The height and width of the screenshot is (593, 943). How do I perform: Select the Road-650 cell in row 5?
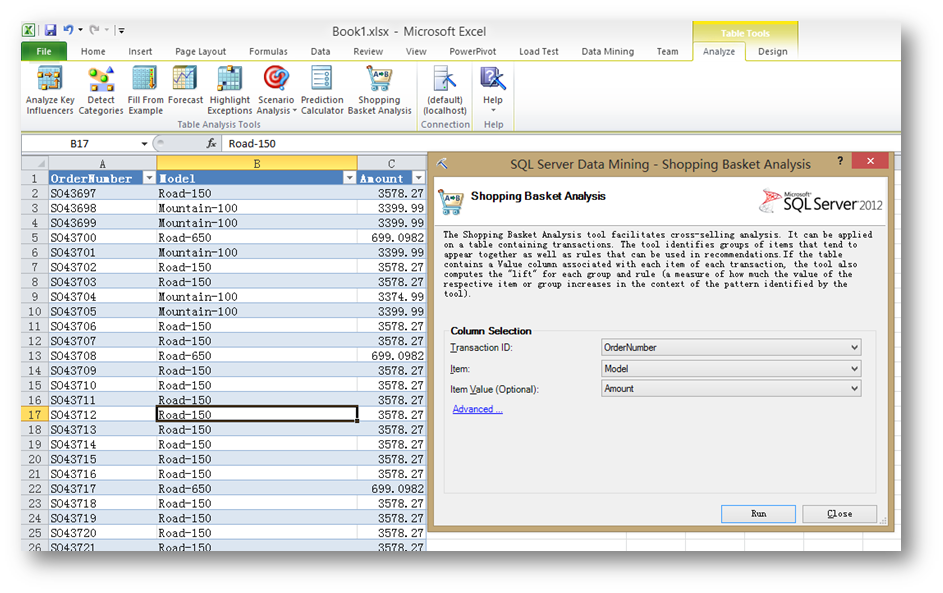[257, 238]
